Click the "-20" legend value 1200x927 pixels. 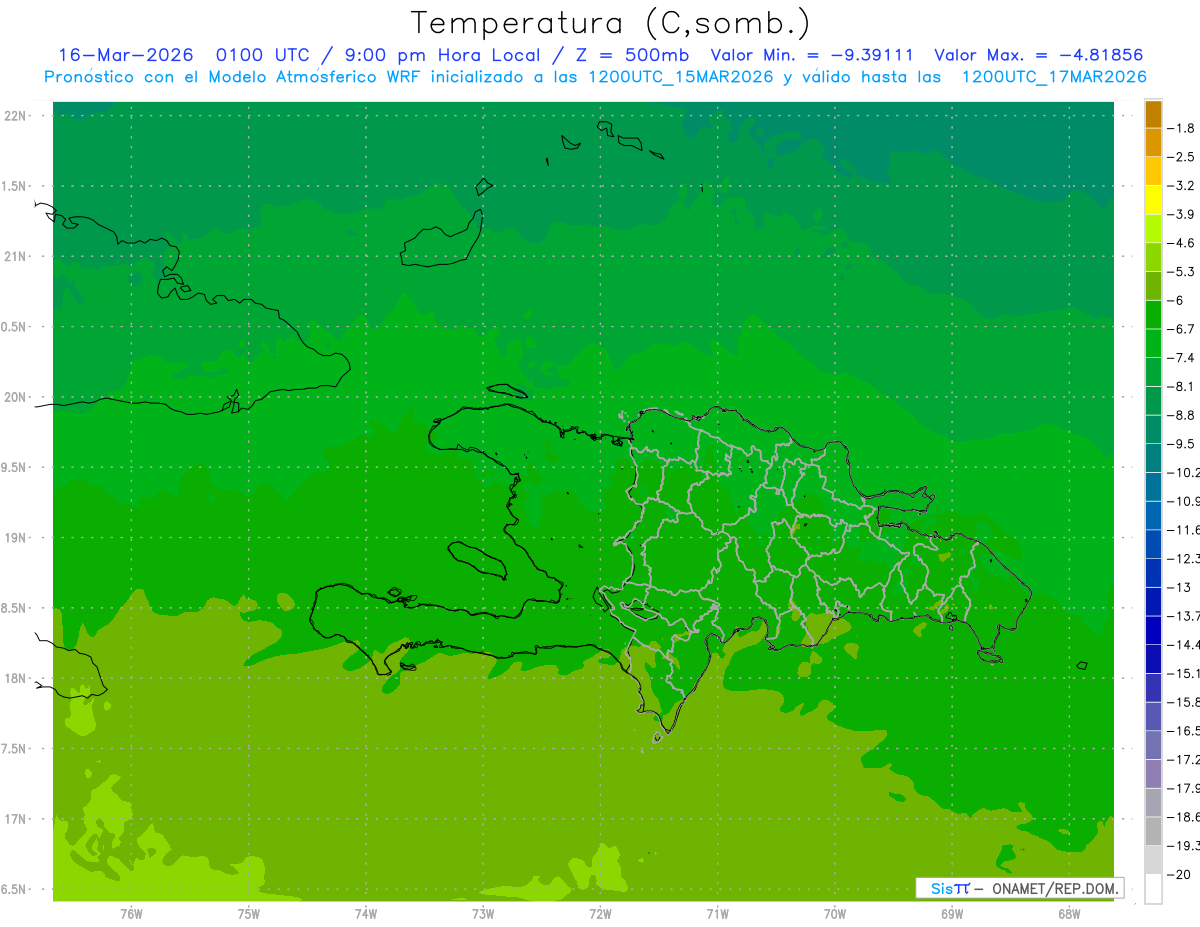[1179, 875]
